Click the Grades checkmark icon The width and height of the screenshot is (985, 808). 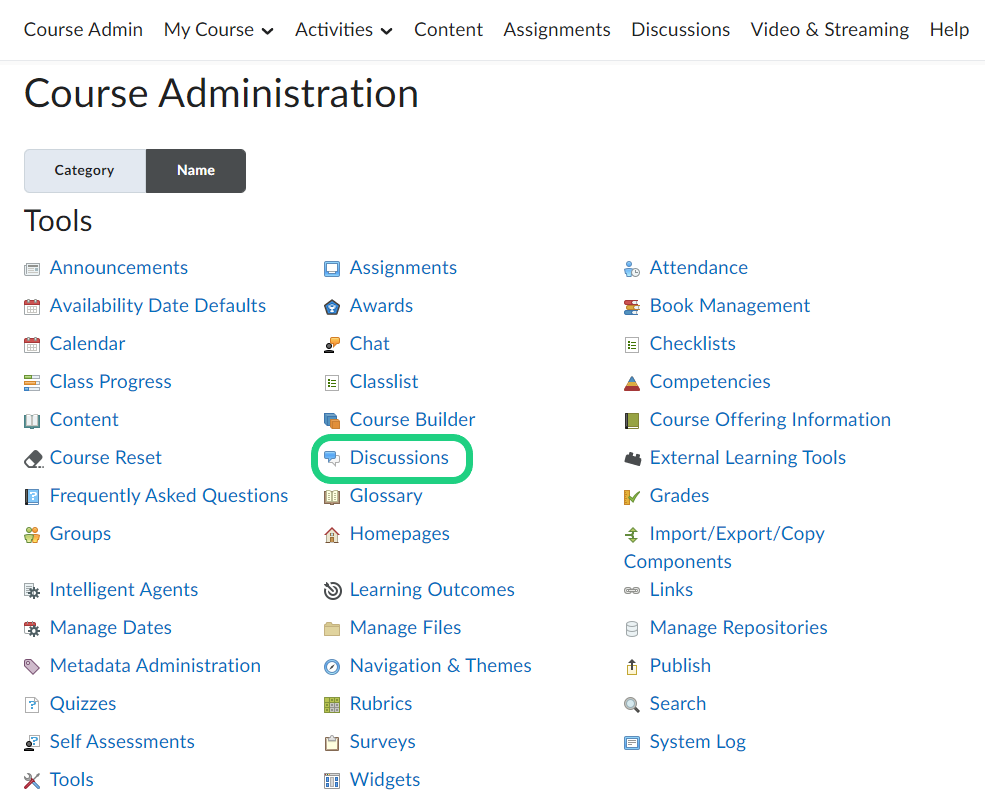(x=631, y=497)
